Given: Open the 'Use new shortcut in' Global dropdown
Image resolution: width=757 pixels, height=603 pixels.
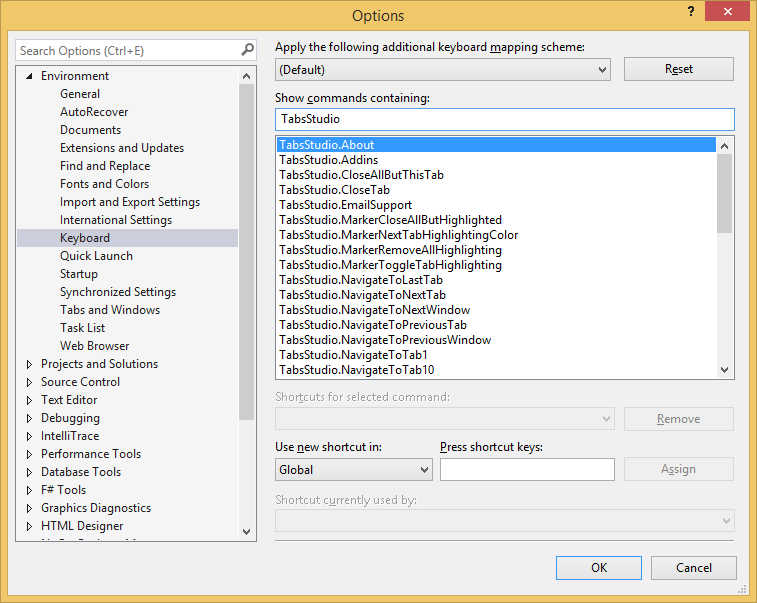Looking at the screenshot, I should coord(354,470).
